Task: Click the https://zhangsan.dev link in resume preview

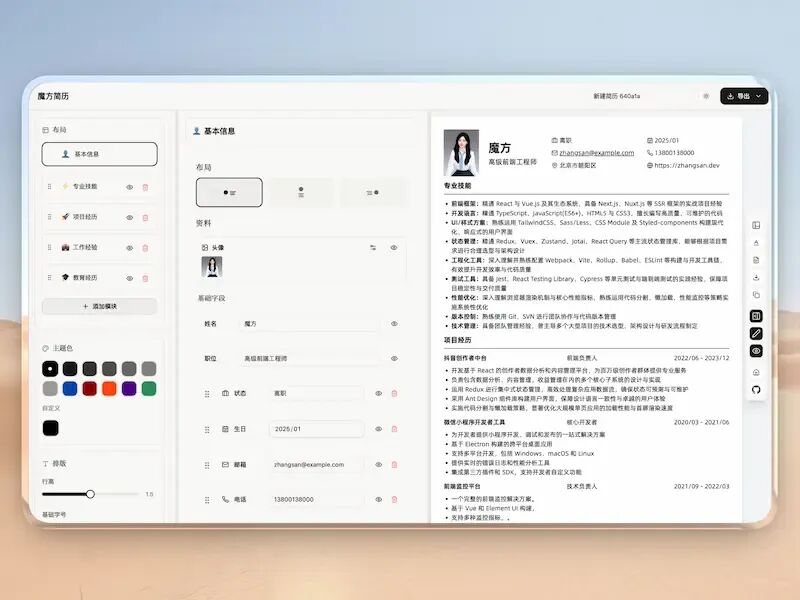Action: 687,165
